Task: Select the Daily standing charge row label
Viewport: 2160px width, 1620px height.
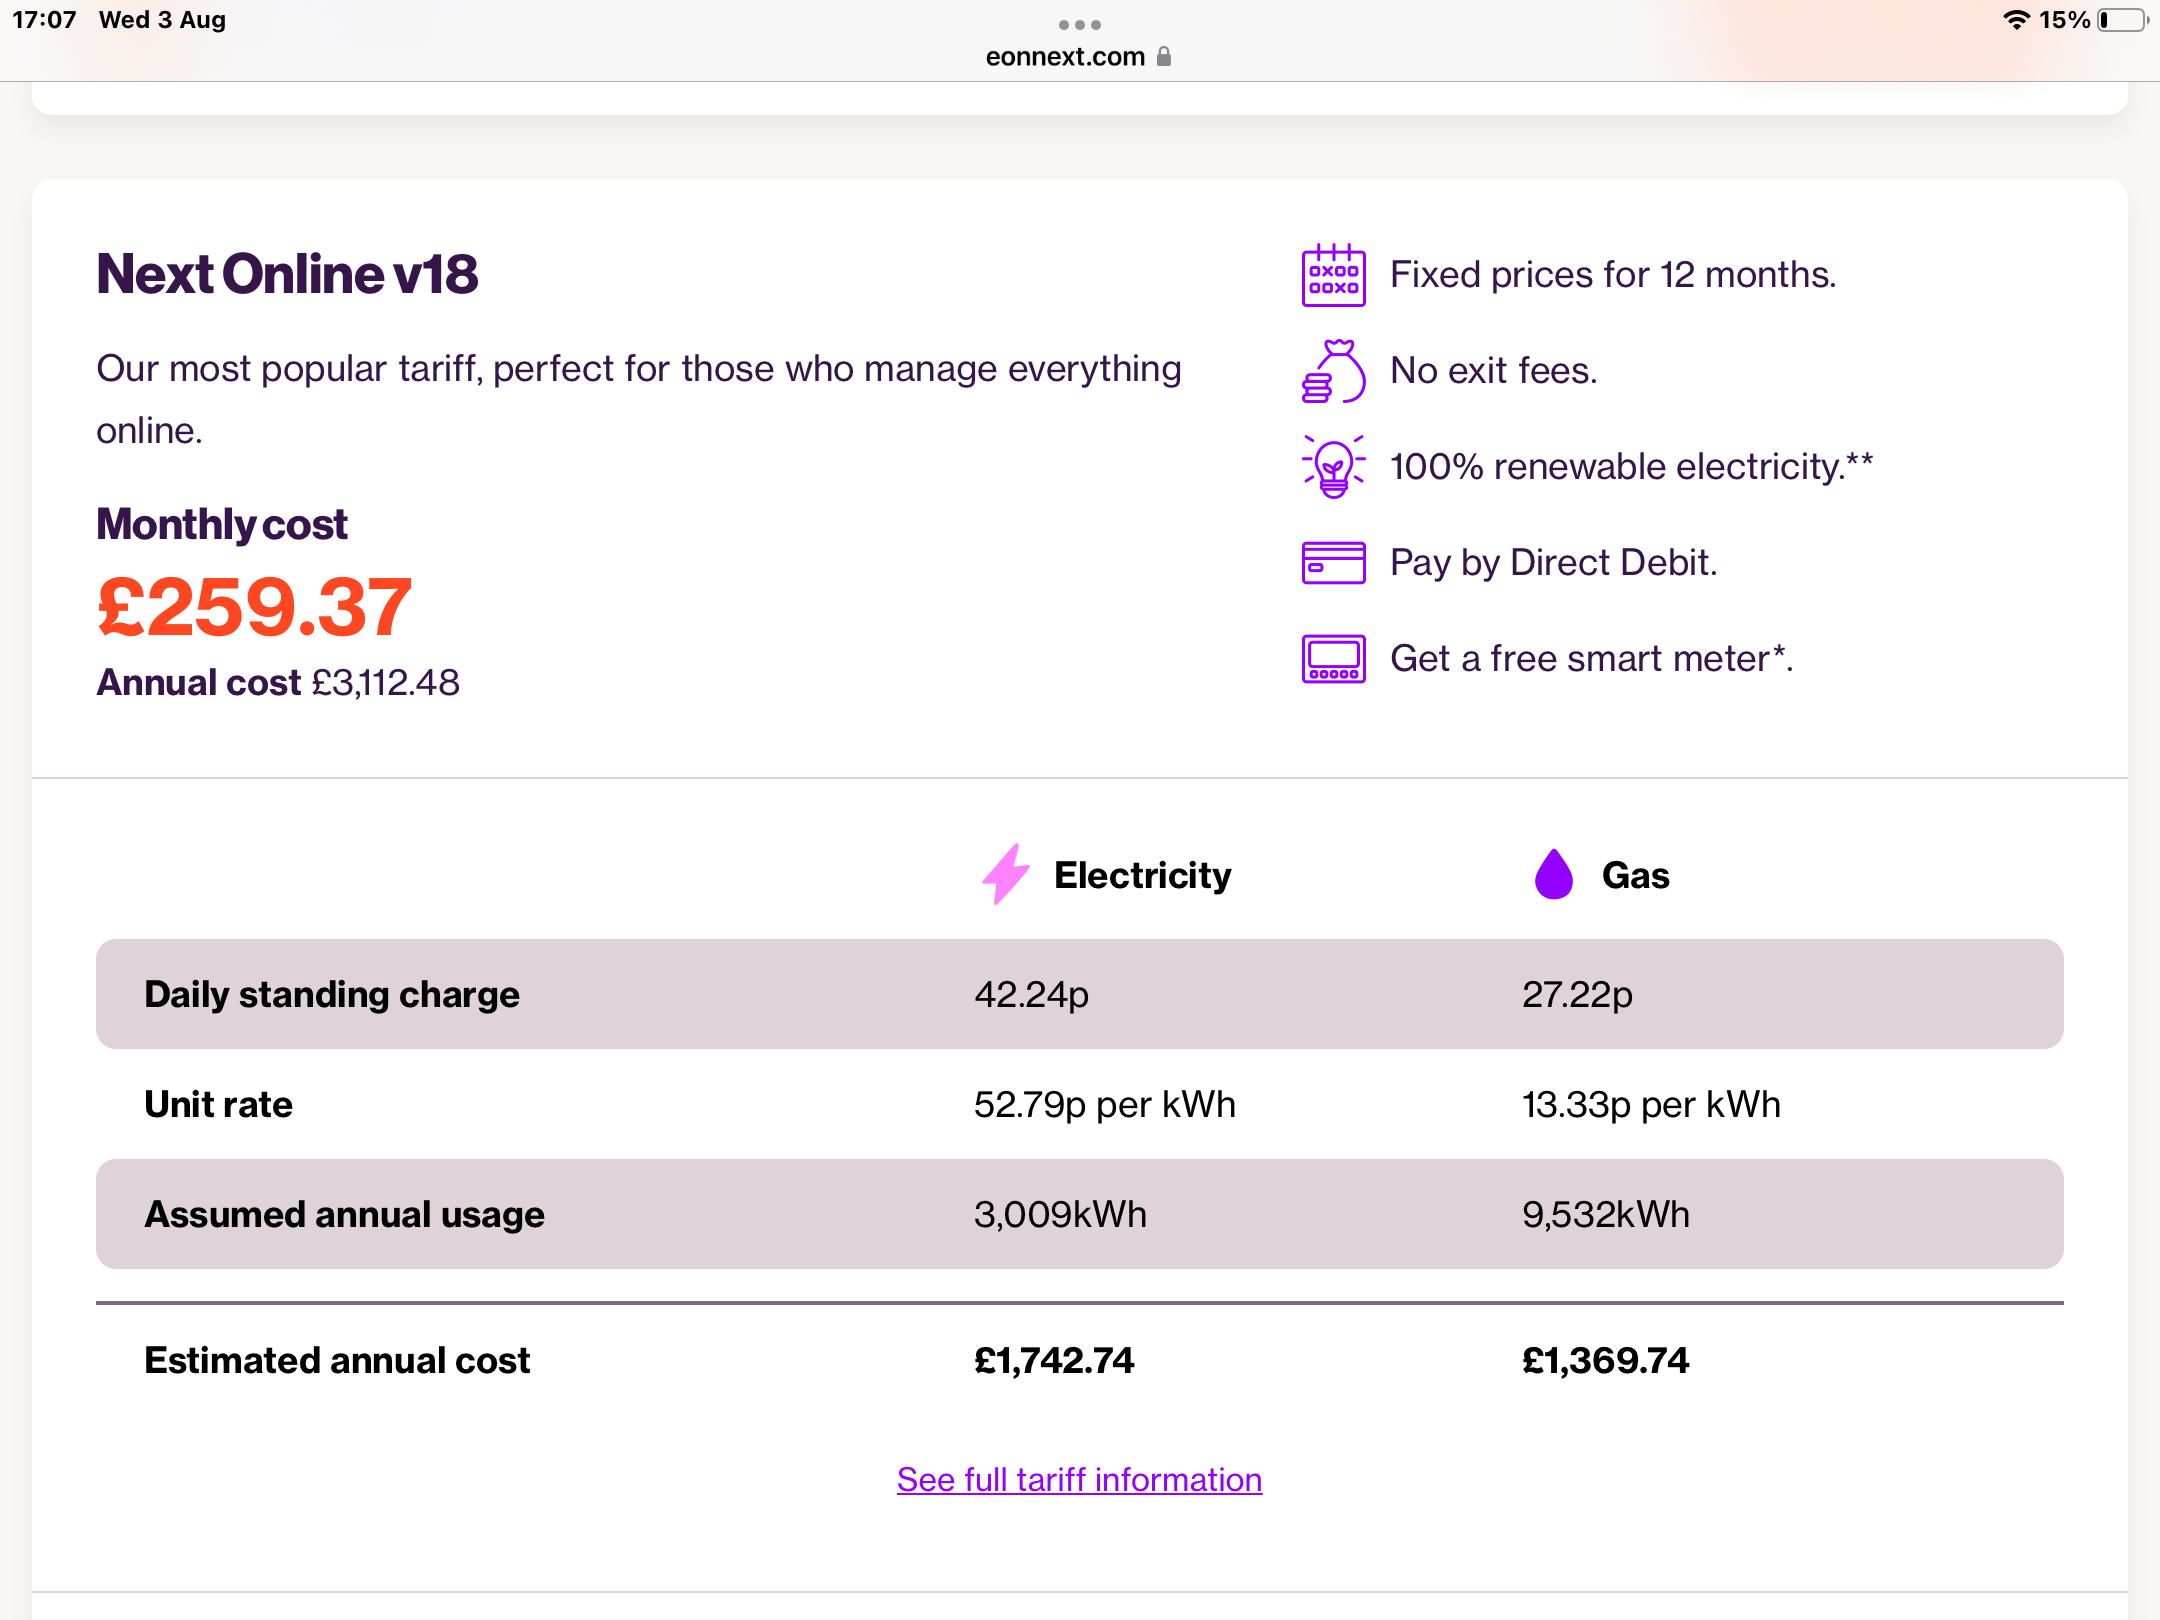Action: pyautogui.click(x=332, y=994)
